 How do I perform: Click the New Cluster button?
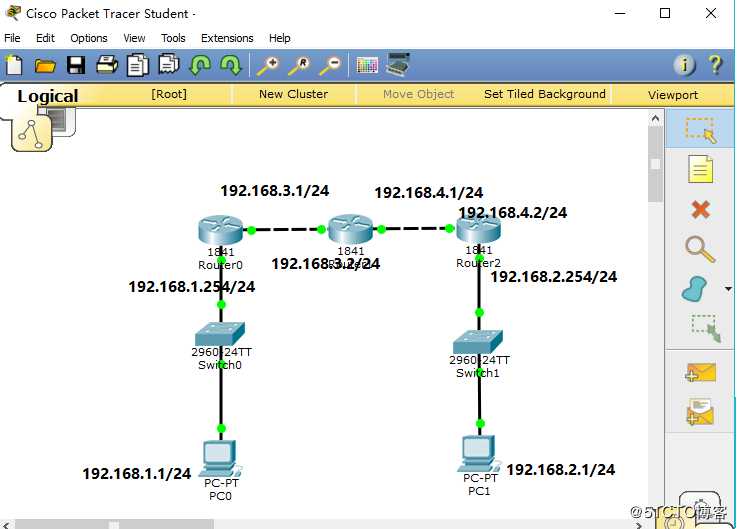[x=294, y=95]
